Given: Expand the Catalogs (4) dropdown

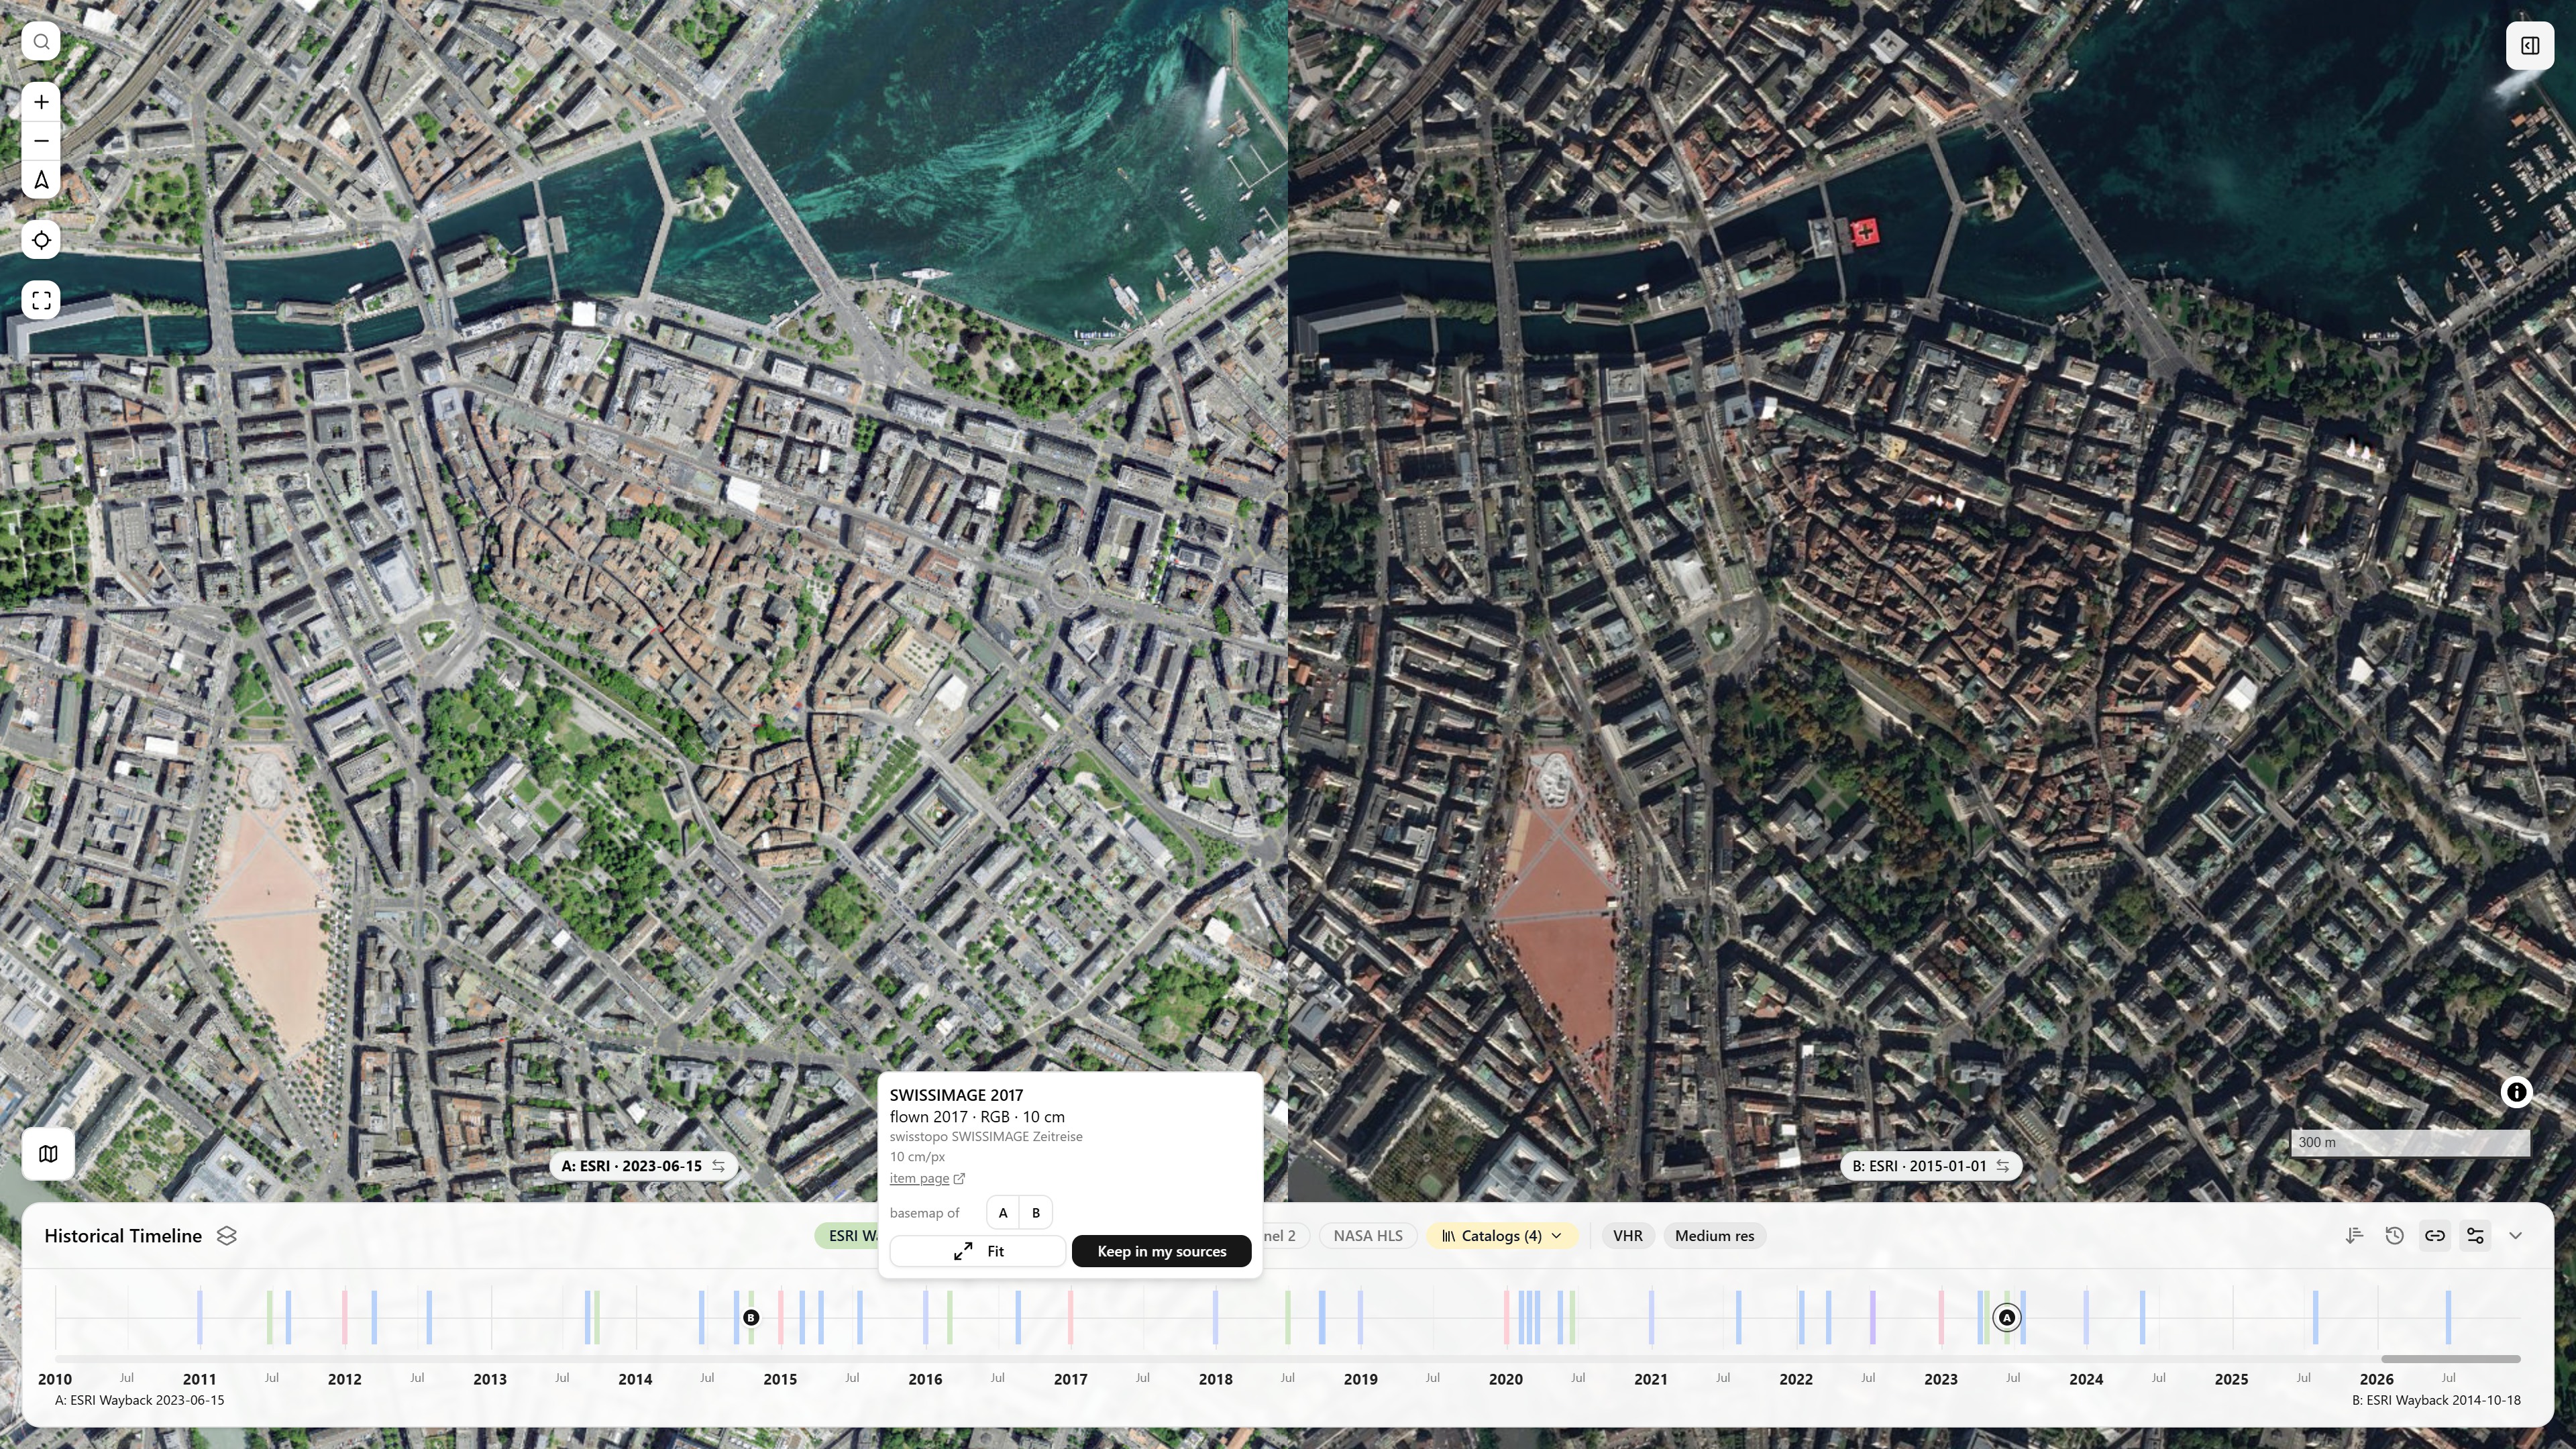Looking at the screenshot, I should tap(1502, 1236).
